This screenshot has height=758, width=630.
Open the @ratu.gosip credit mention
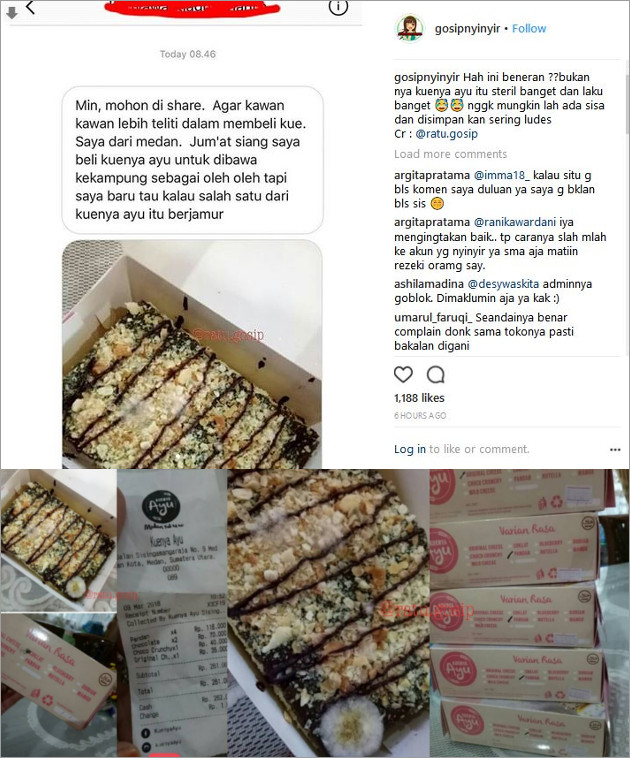click(x=446, y=134)
